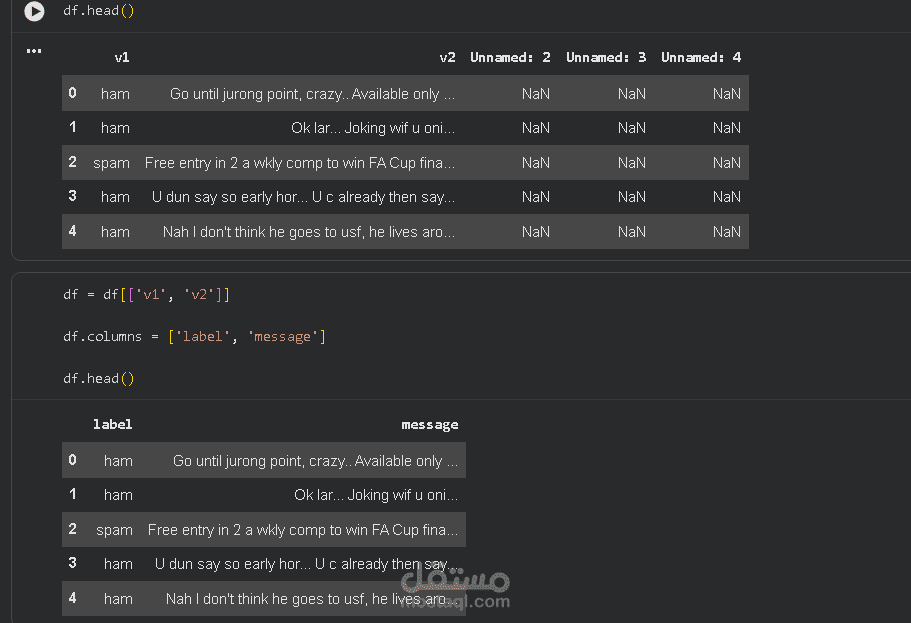The width and height of the screenshot is (911, 623).
Task: Click the 'spam' value in the label column
Action: [x=114, y=531]
